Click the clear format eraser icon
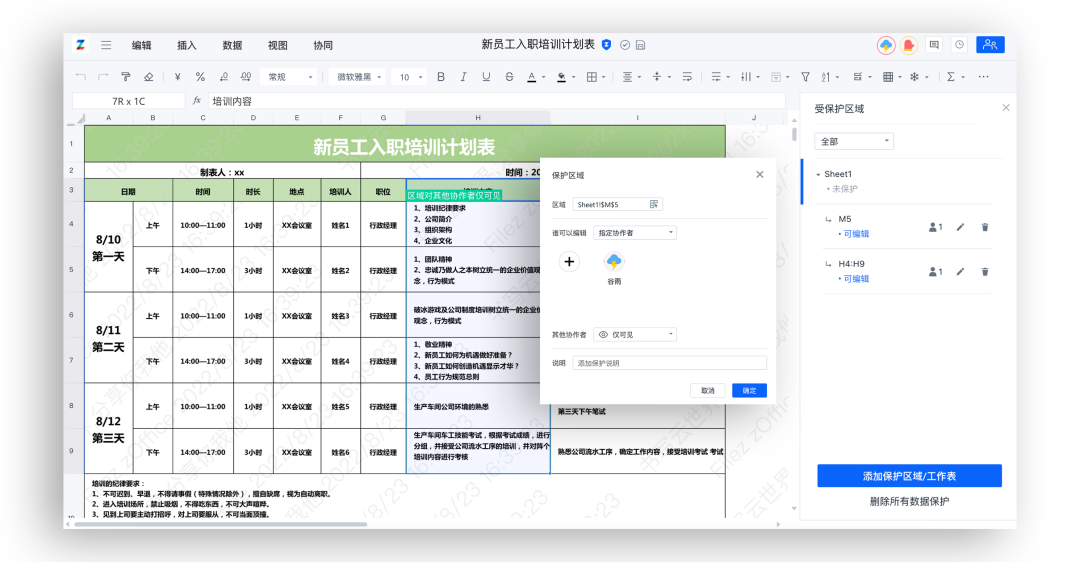Screen dimensions: 1080x562 pos(149,77)
